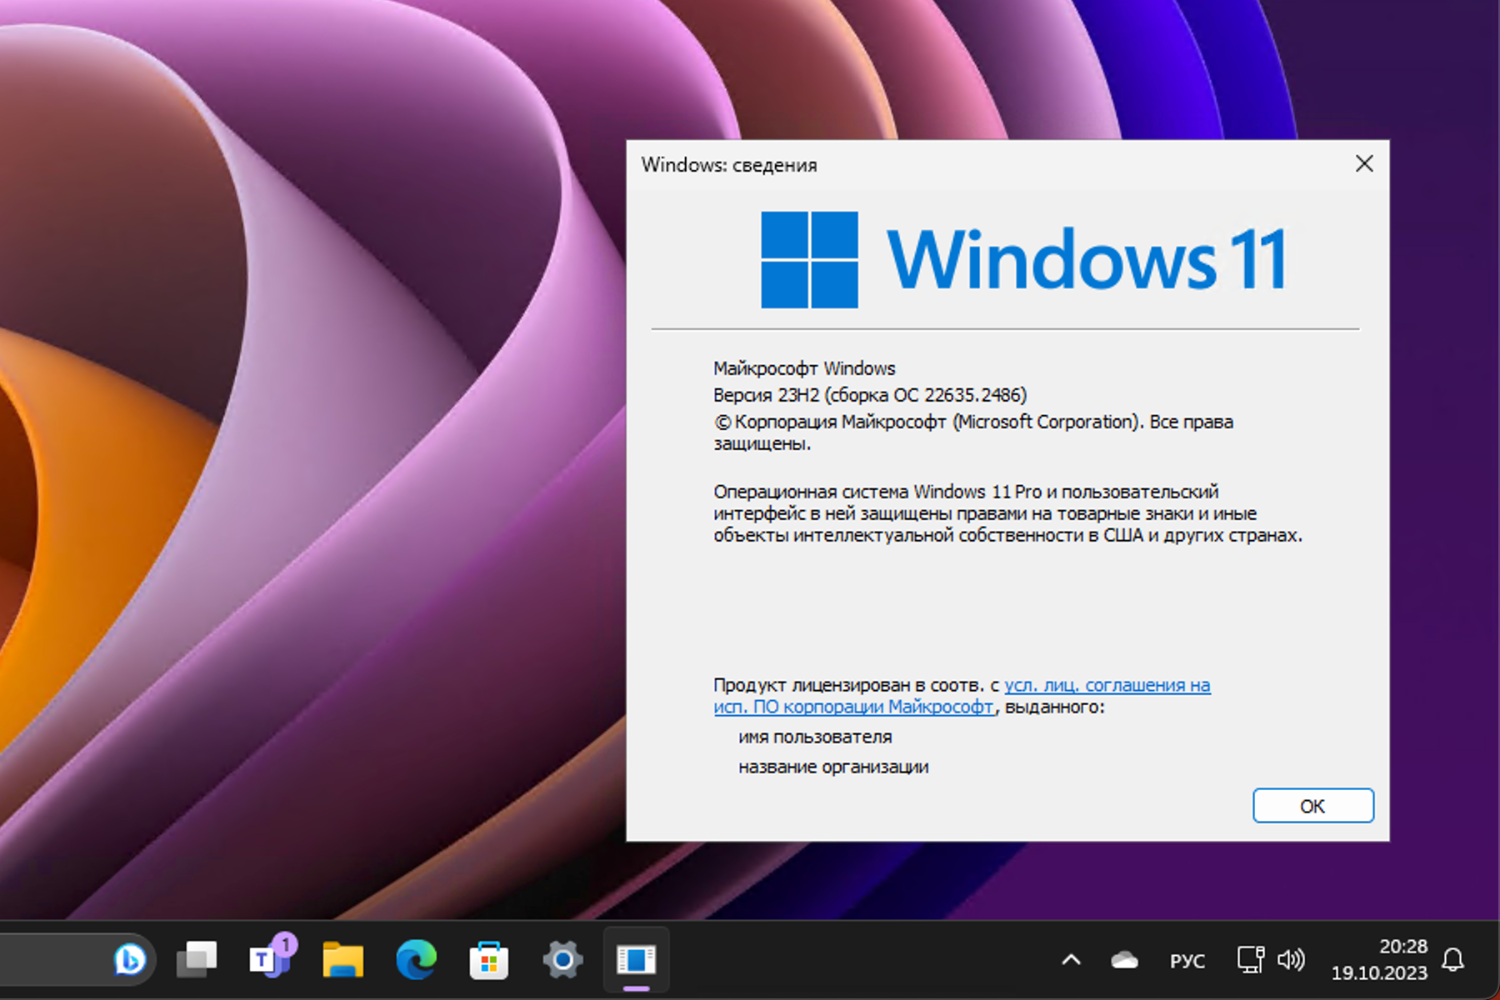Select the active winver app in taskbar
Viewport: 1500px width, 1000px height.
click(x=636, y=958)
